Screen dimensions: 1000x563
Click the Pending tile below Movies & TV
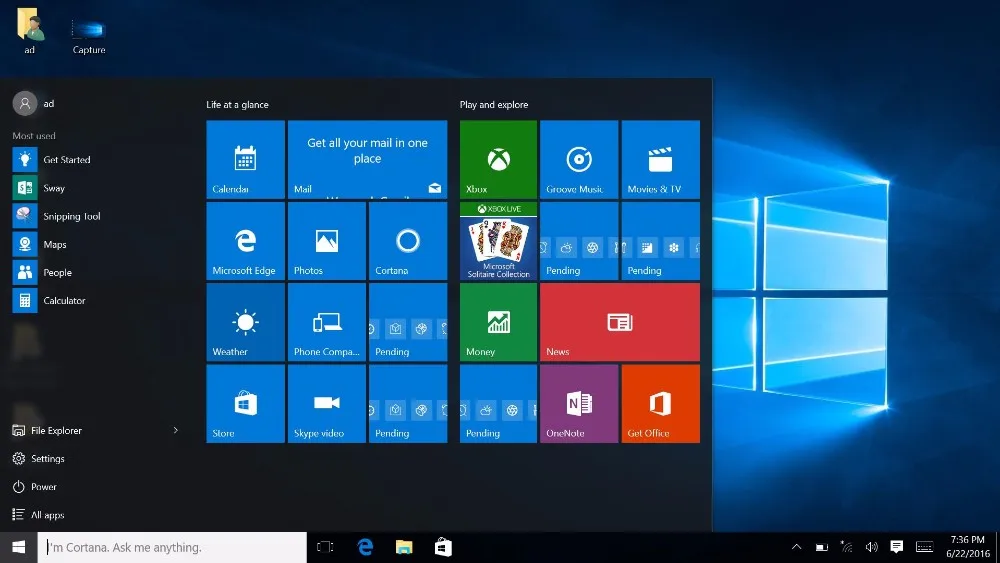click(x=661, y=241)
